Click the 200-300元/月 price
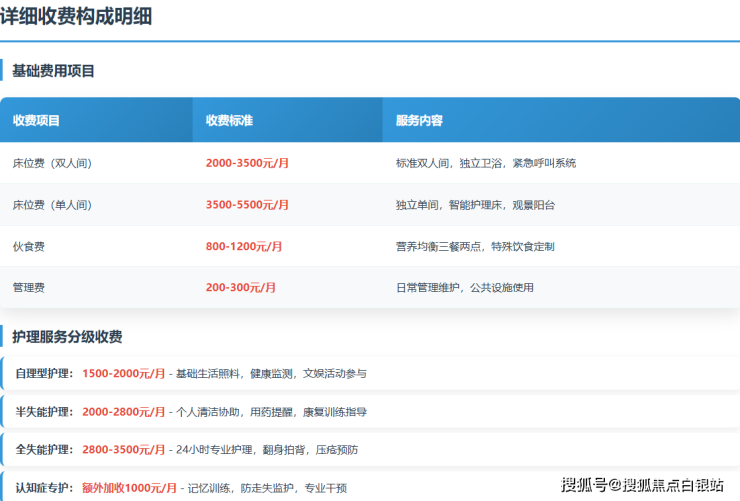 click(241, 288)
